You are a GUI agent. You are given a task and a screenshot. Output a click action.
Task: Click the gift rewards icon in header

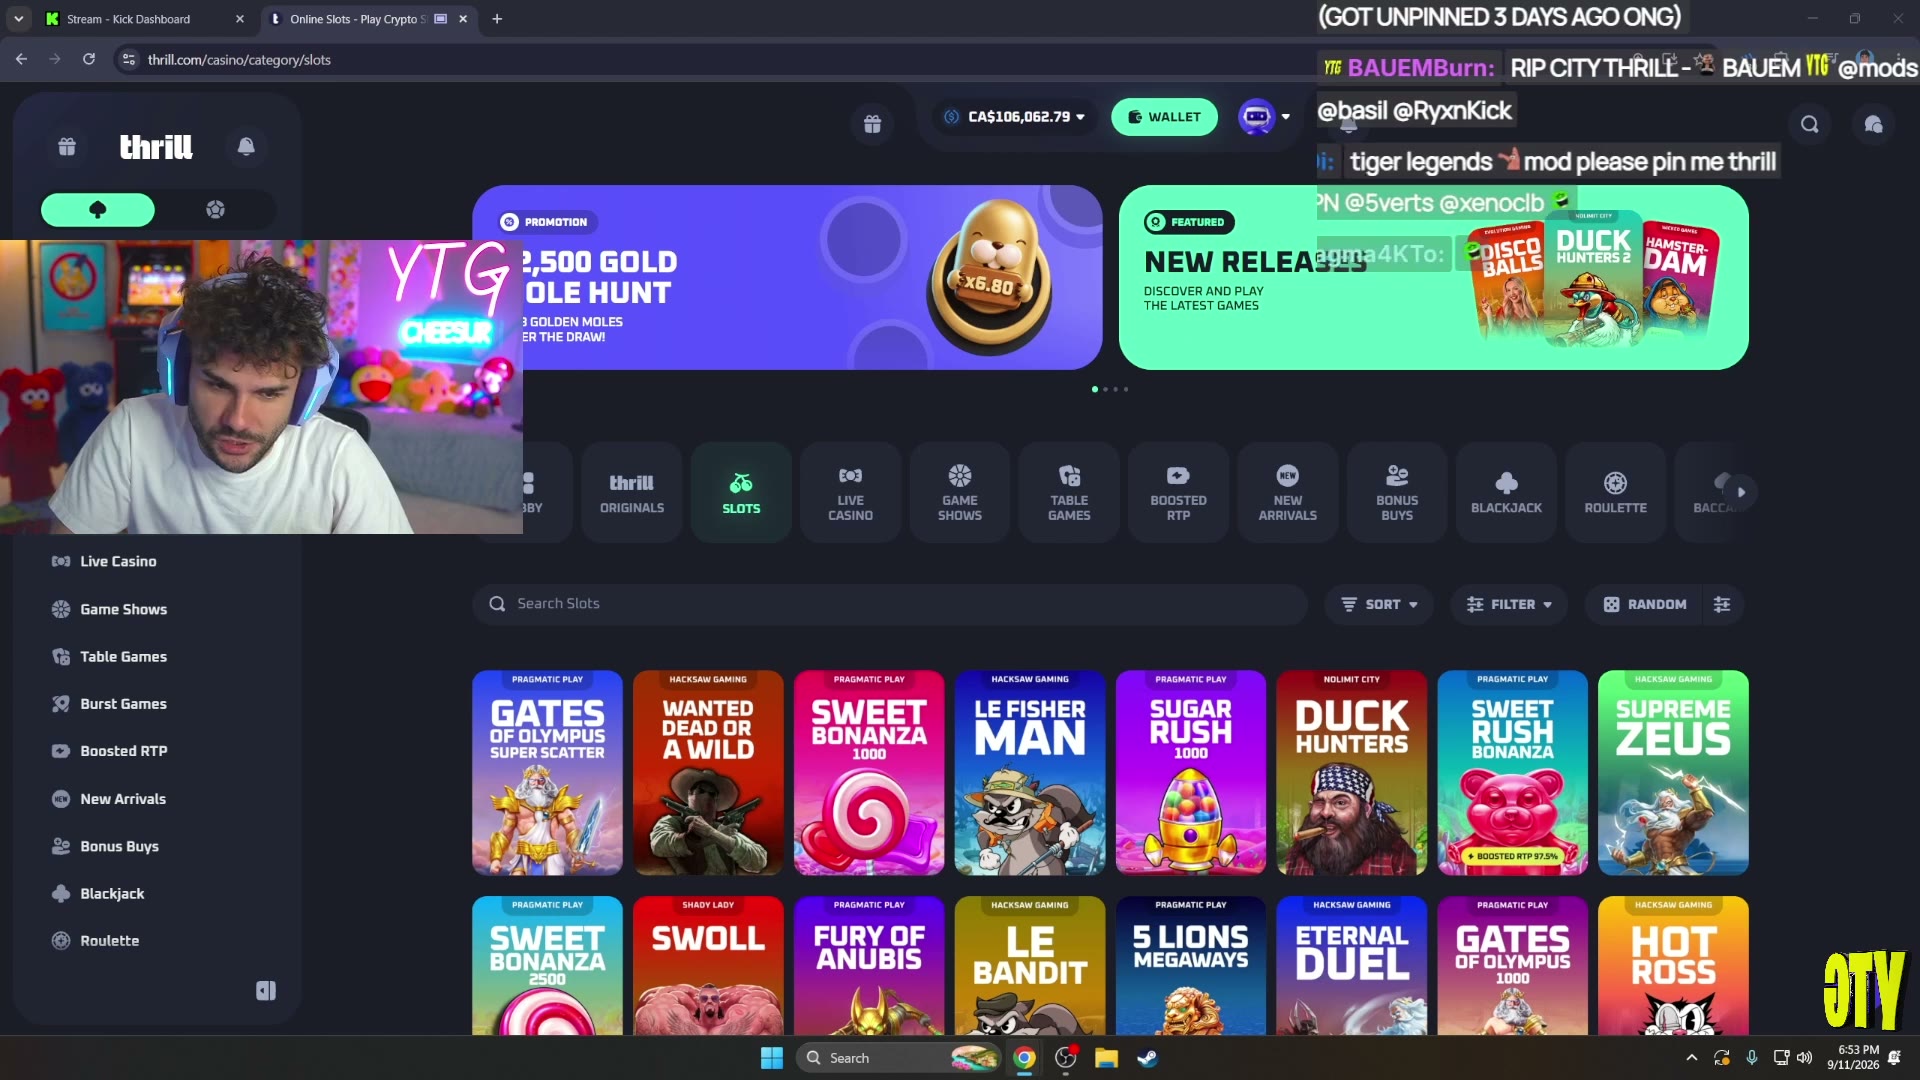coord(872,124)
